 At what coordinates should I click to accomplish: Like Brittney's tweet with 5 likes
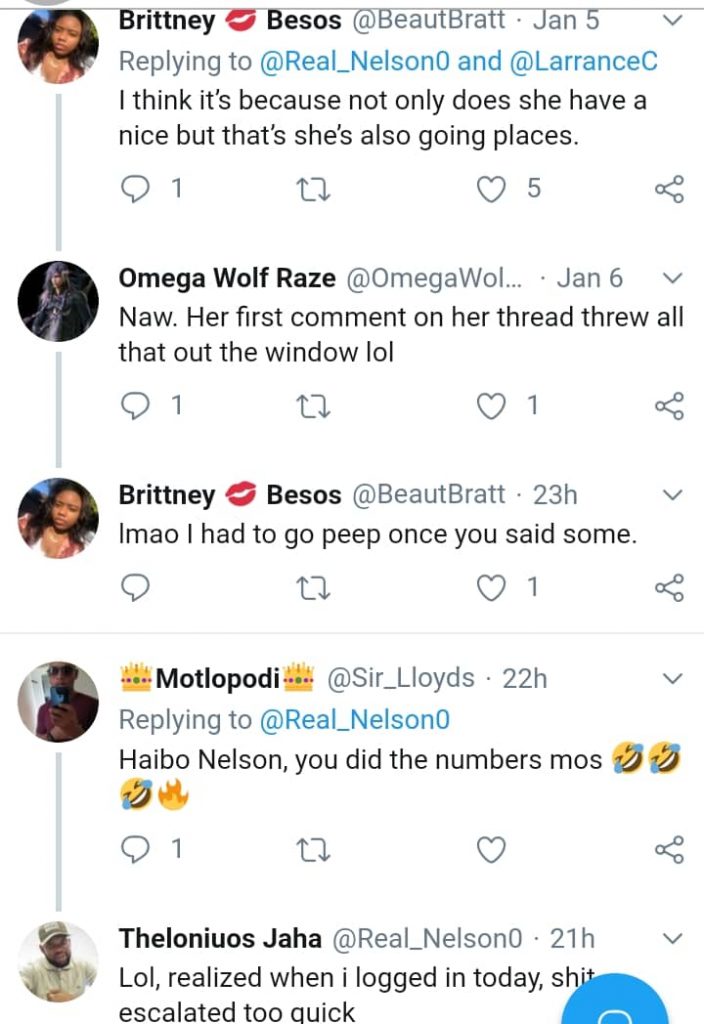tap(491, 188)
